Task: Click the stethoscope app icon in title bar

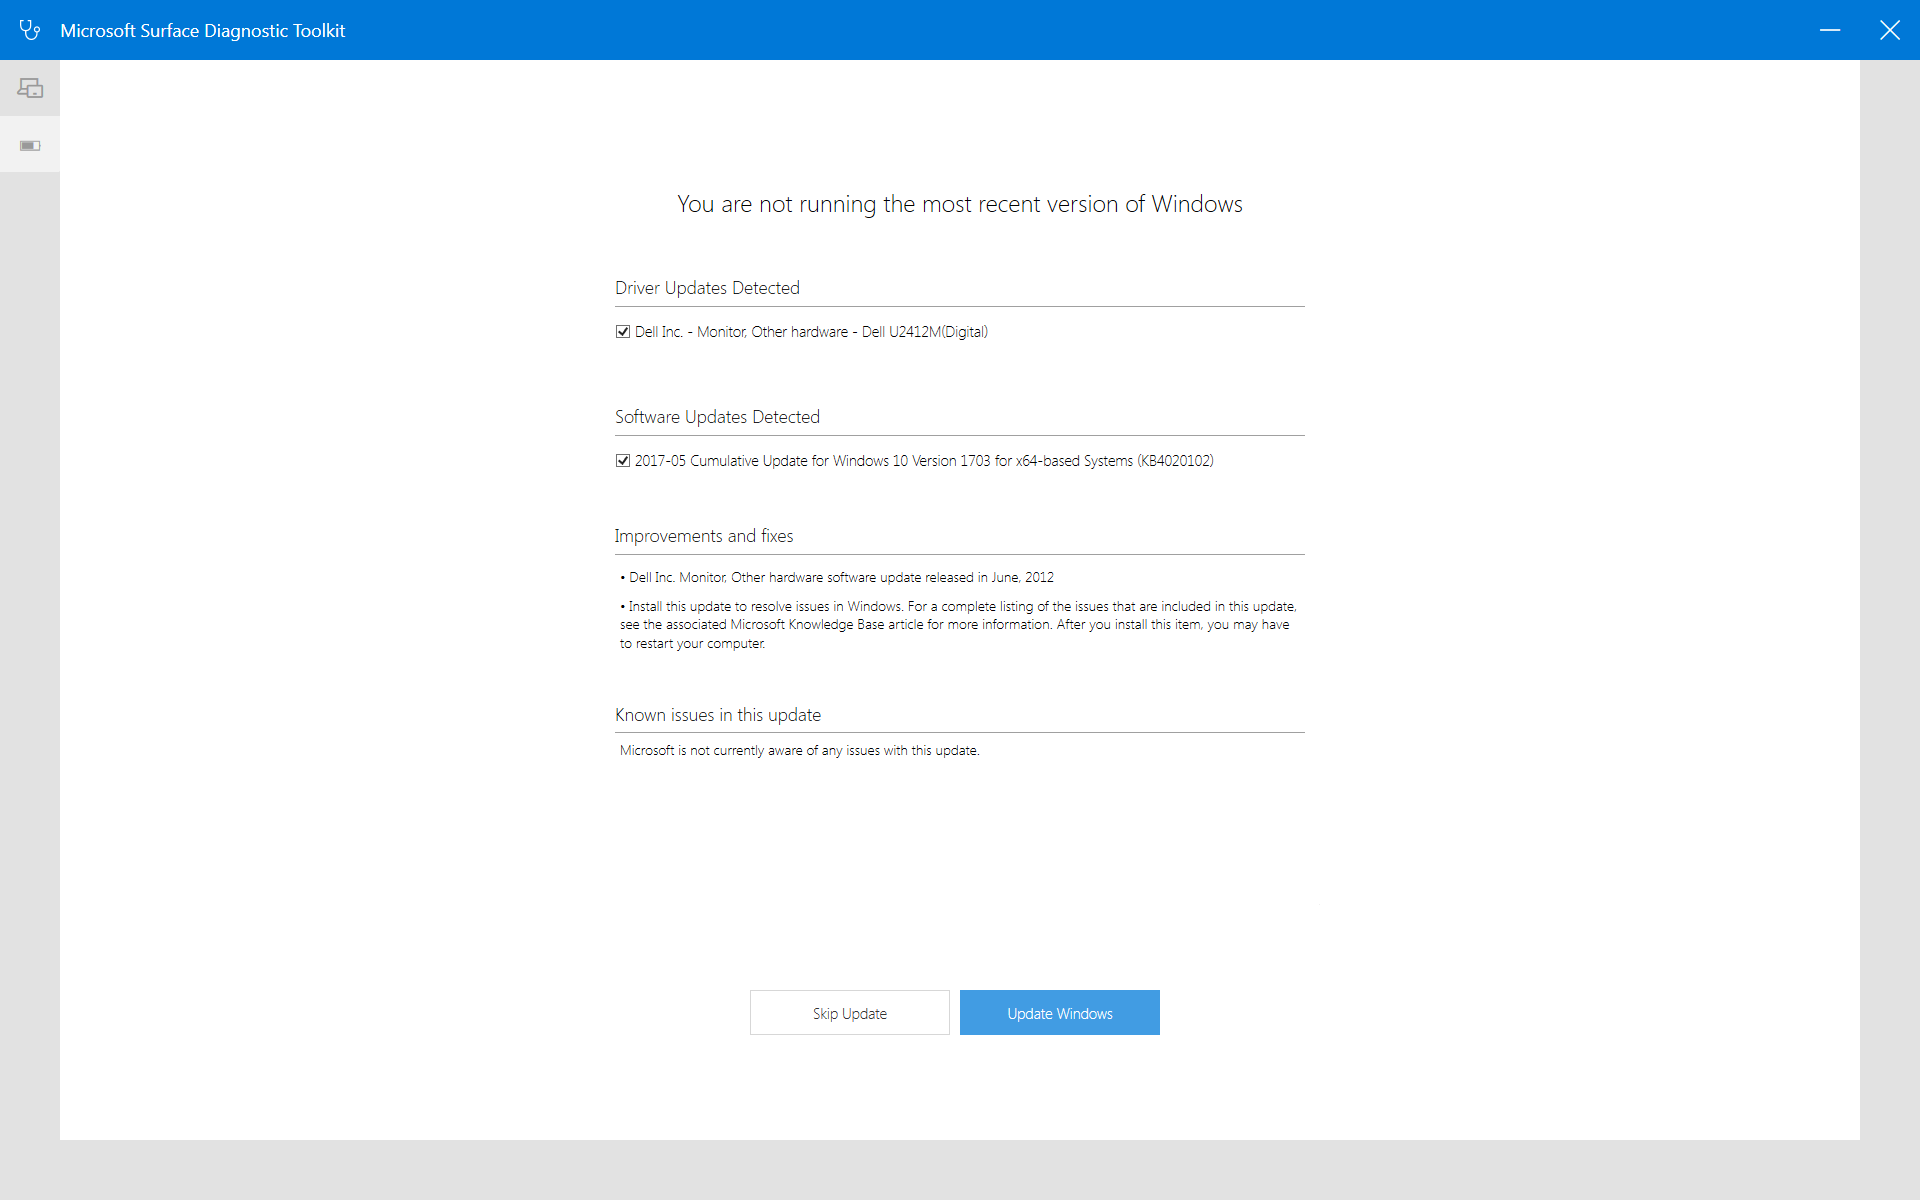Action: pos(30,30)
